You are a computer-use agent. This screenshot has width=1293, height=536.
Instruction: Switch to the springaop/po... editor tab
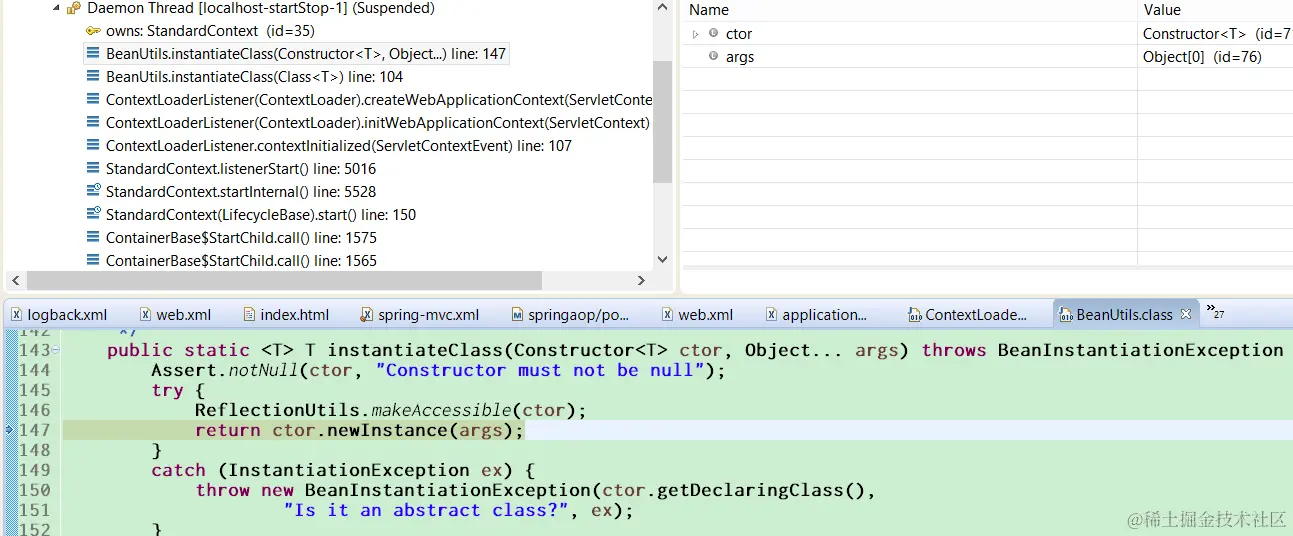(578, 314)
